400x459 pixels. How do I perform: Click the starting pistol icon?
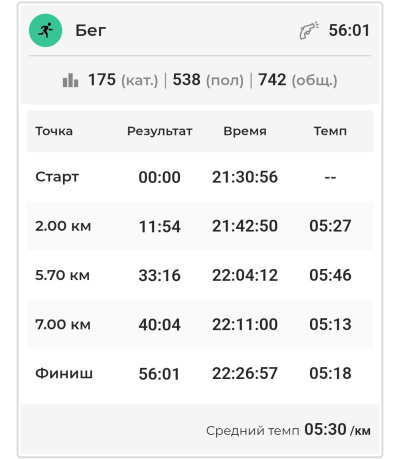pyautogui.click(x=309, y=31)
